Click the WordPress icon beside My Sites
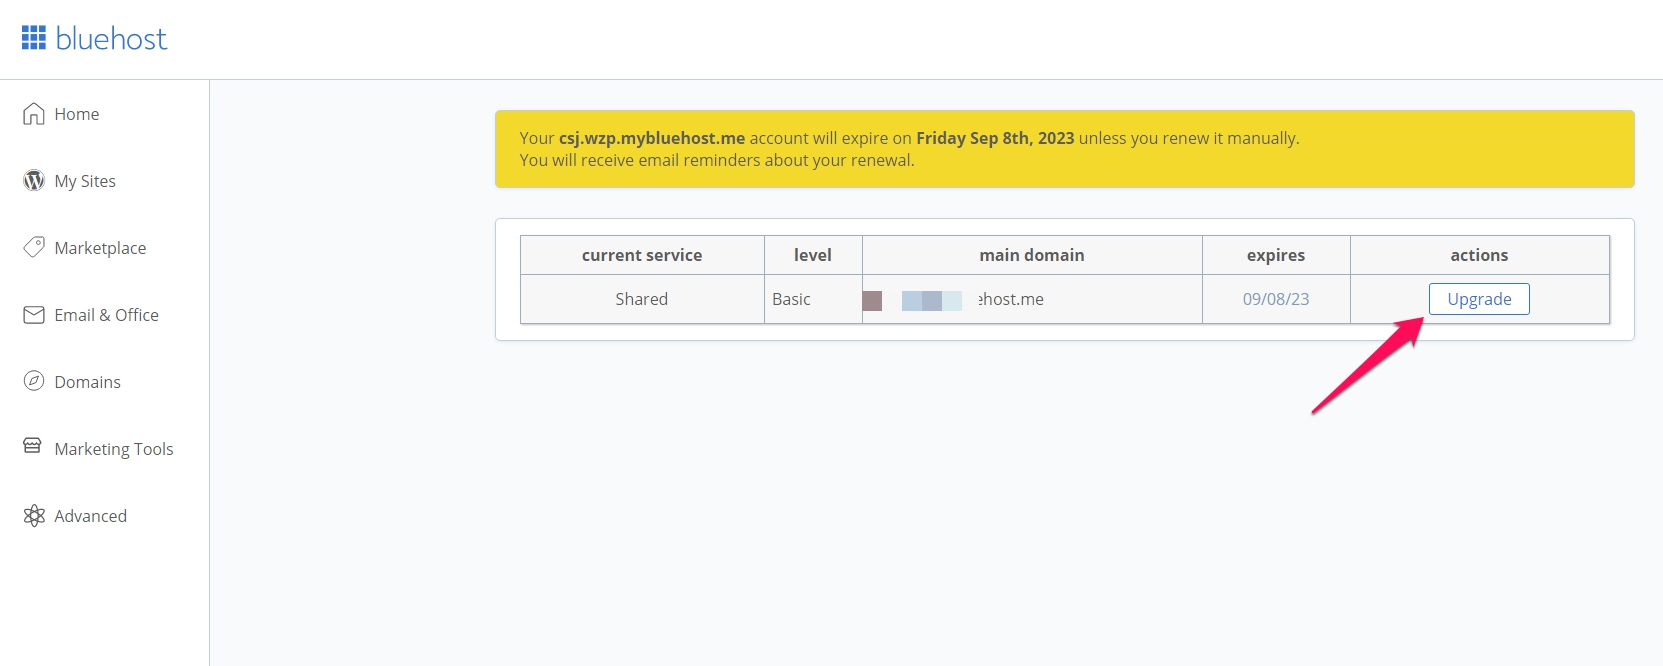Image resolution: width=1663 pixels, height=666 pixels. click(34, 181)
